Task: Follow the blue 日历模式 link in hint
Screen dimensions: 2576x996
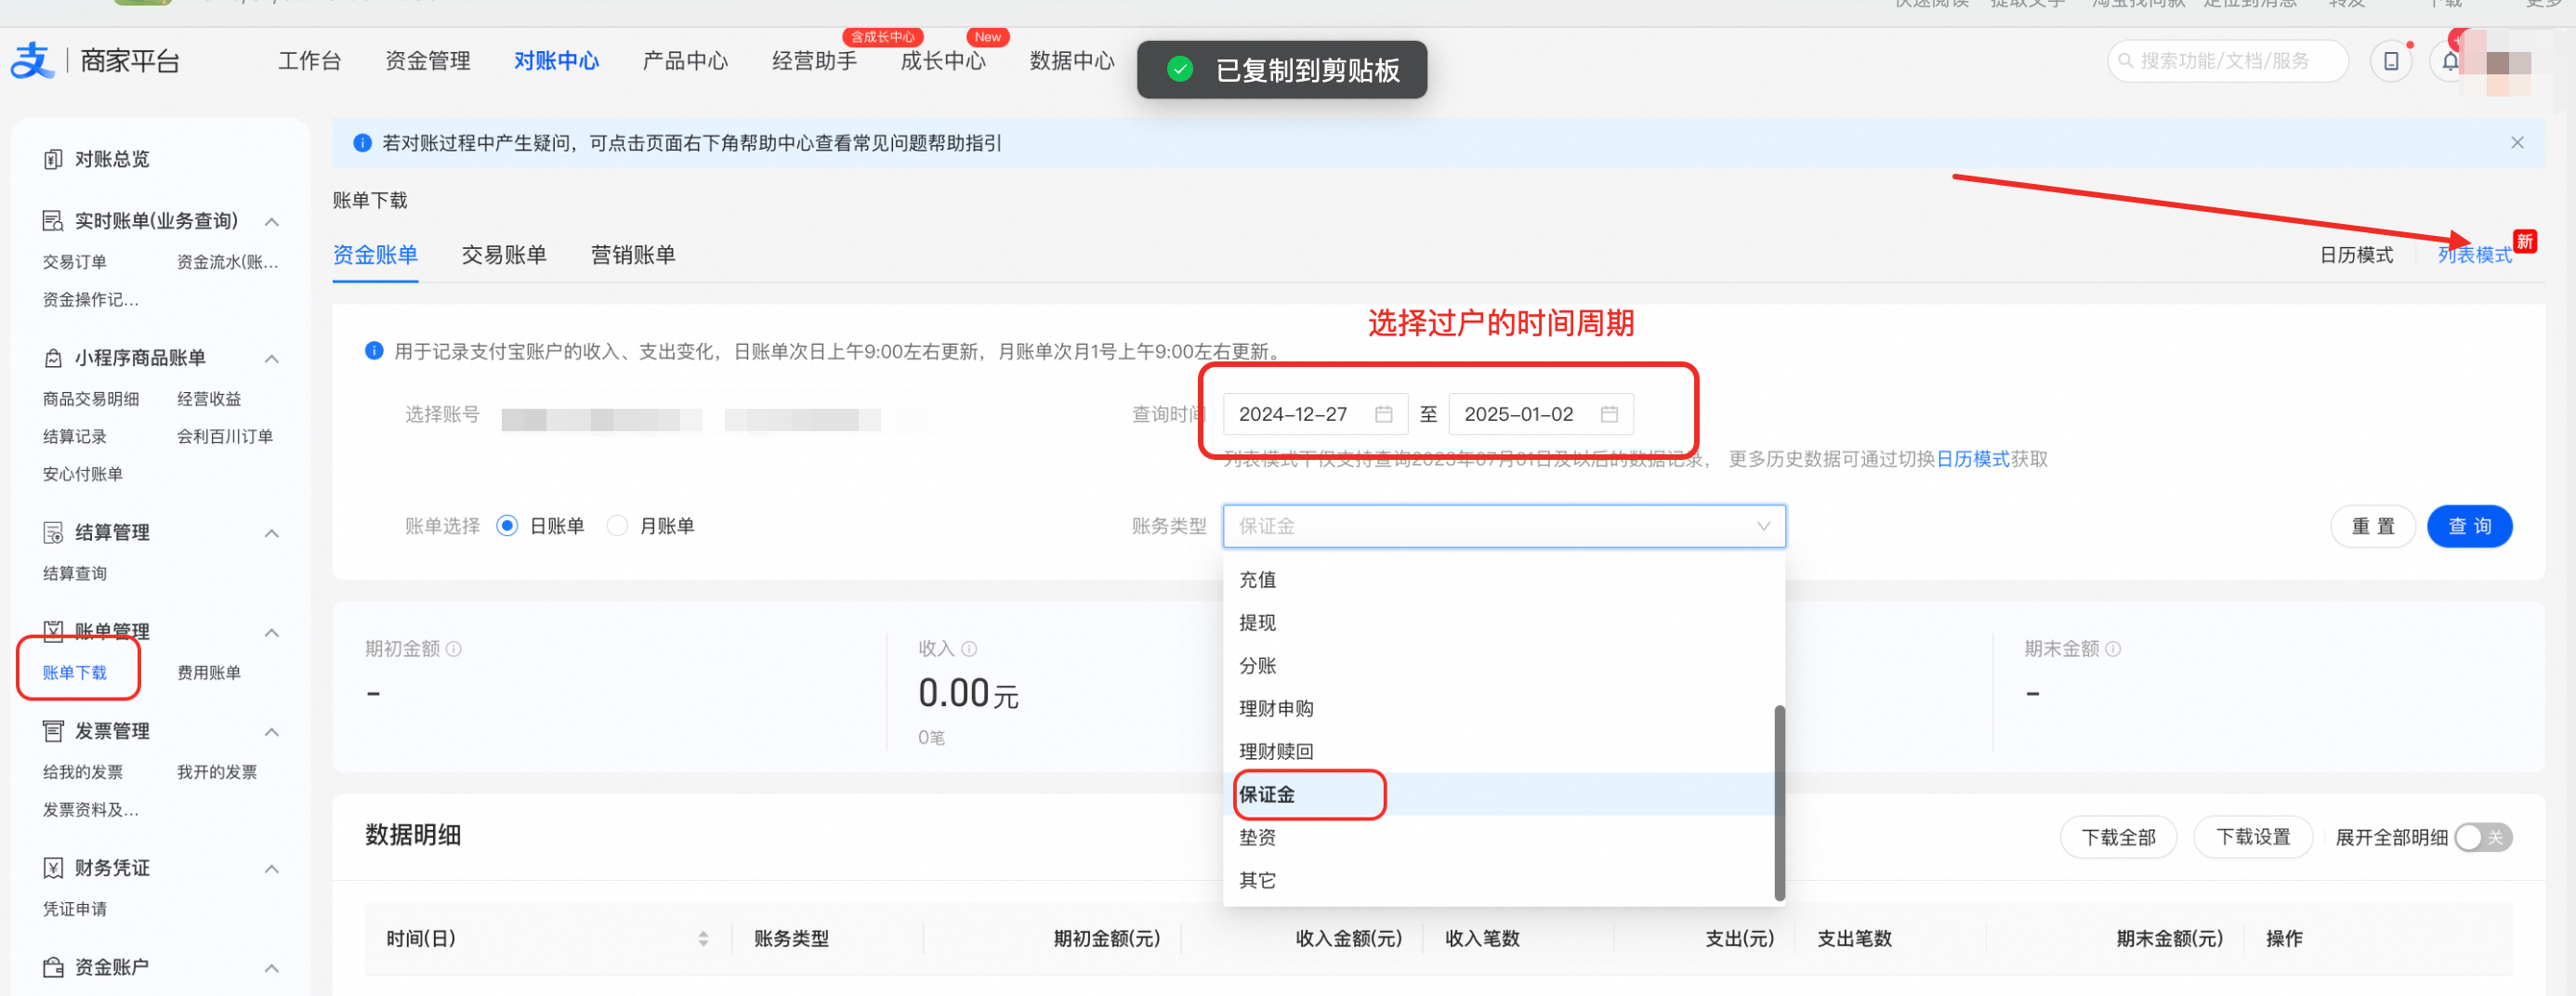Action: (1973, 459)
